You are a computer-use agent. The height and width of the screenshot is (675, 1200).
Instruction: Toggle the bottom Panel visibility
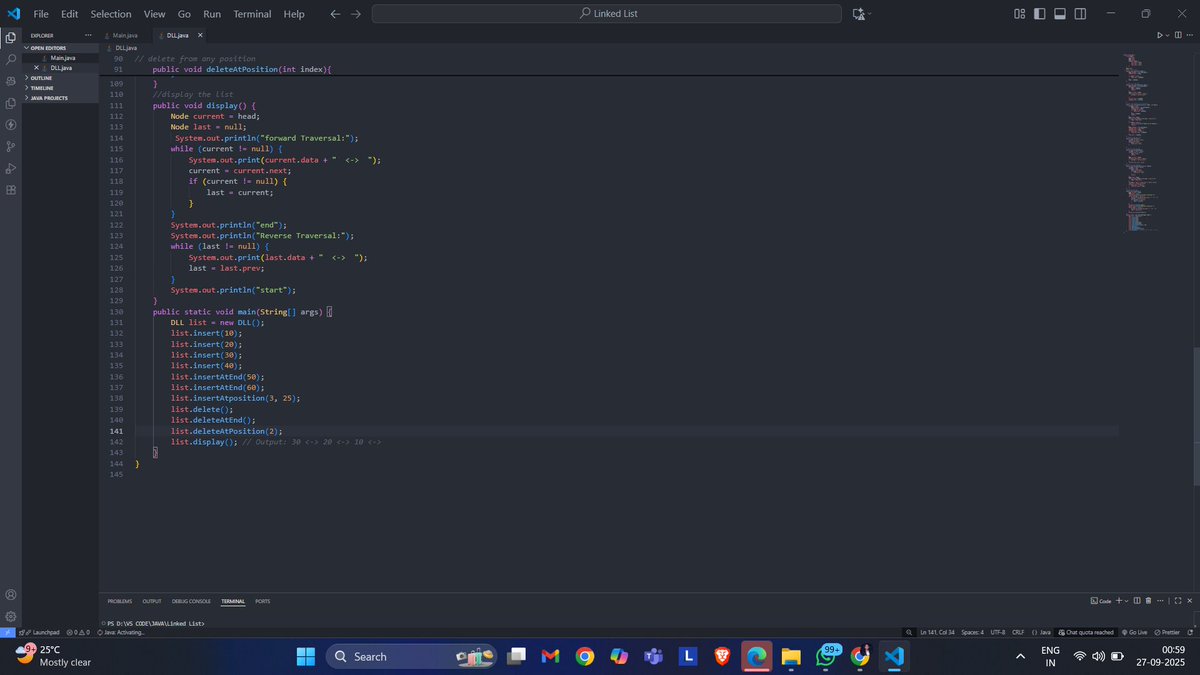(1061, 14)
